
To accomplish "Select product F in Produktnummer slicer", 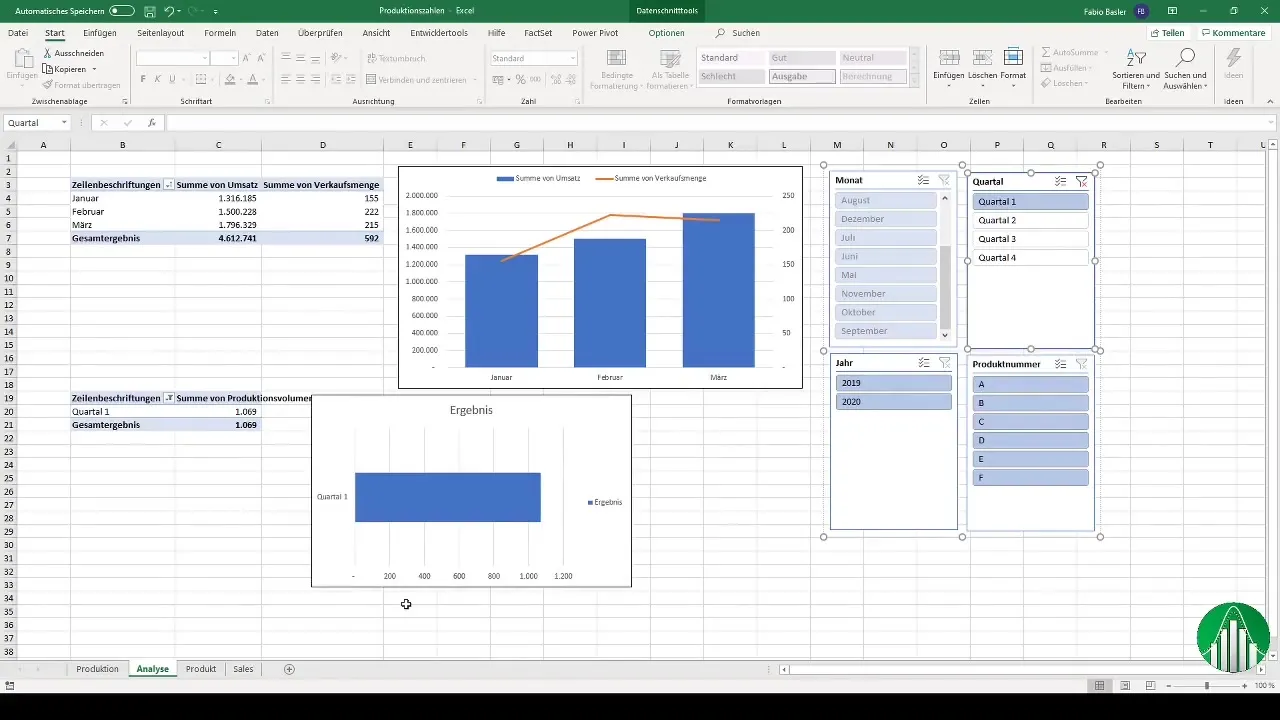I will pos(1030,478).
